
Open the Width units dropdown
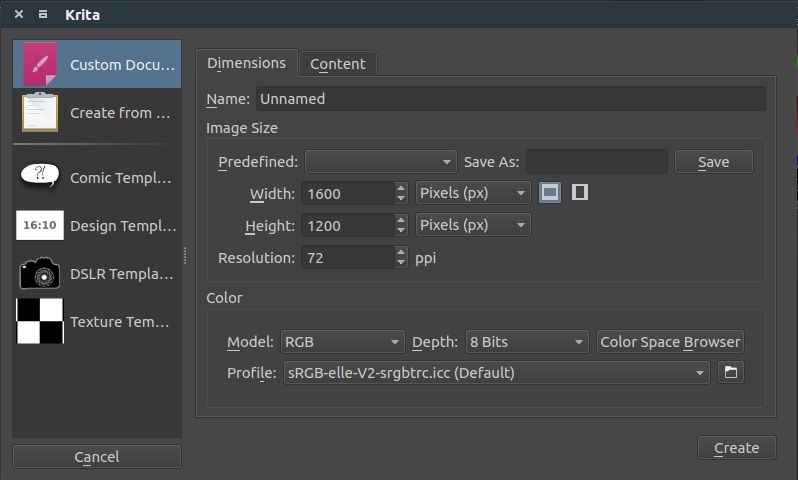tap(473, 193)
